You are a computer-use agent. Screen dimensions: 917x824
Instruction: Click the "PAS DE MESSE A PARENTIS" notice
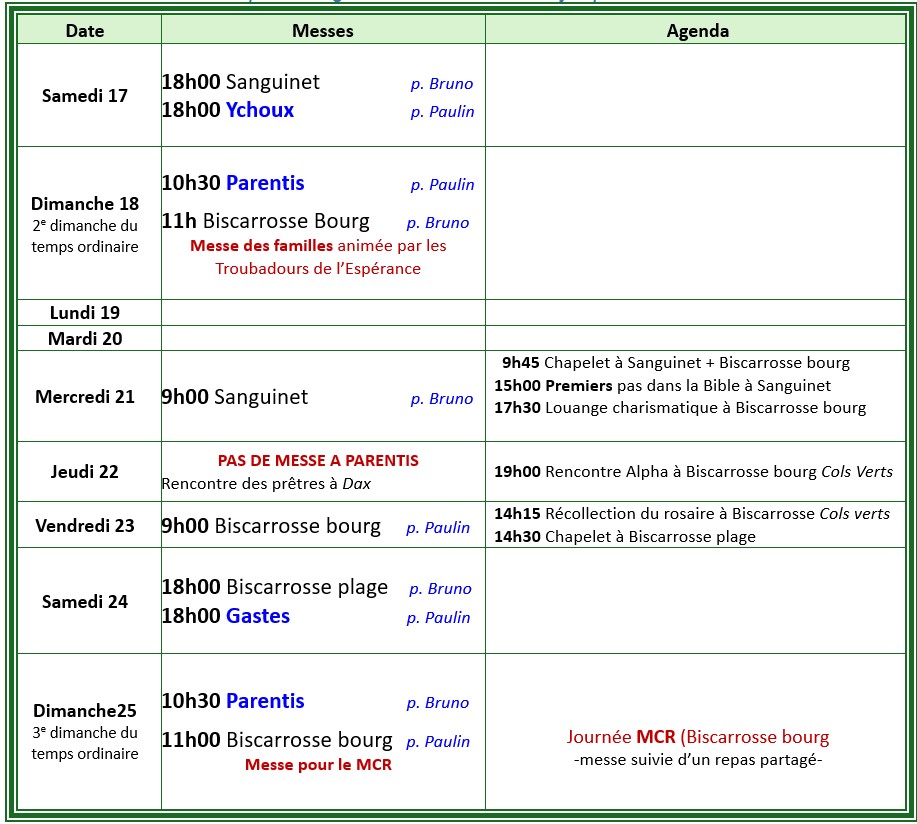tap(318, 461)
